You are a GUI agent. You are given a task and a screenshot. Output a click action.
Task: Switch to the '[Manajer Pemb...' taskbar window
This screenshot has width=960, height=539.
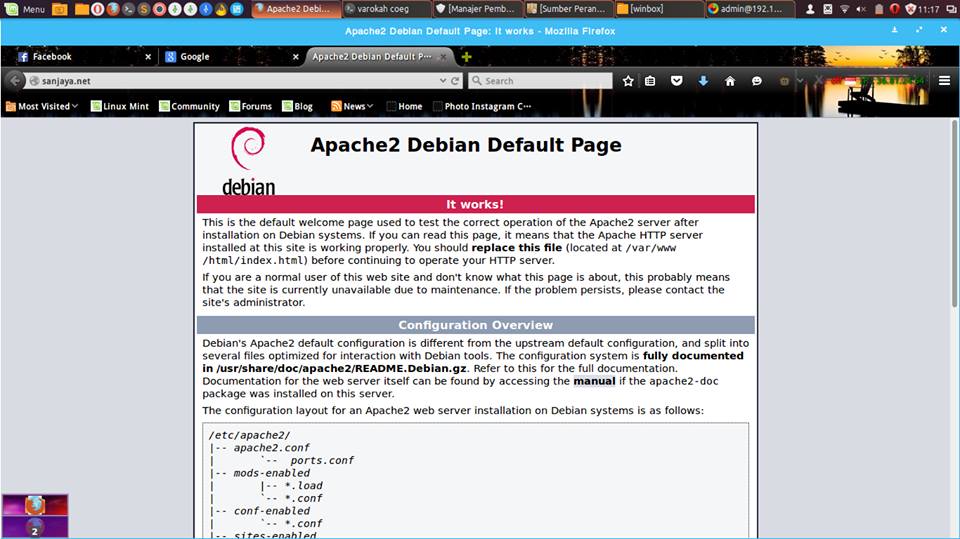(x=478, y=9)
